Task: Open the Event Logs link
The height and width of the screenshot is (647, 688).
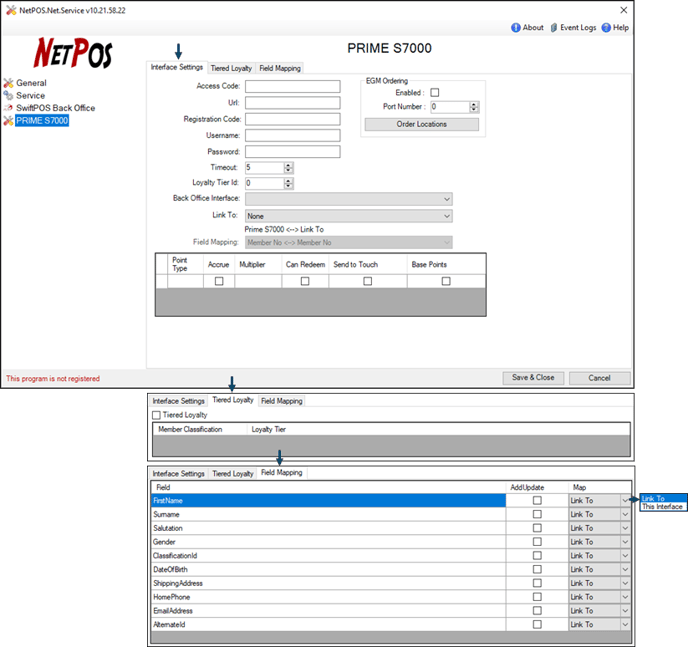Action: [x=578, y=28]
